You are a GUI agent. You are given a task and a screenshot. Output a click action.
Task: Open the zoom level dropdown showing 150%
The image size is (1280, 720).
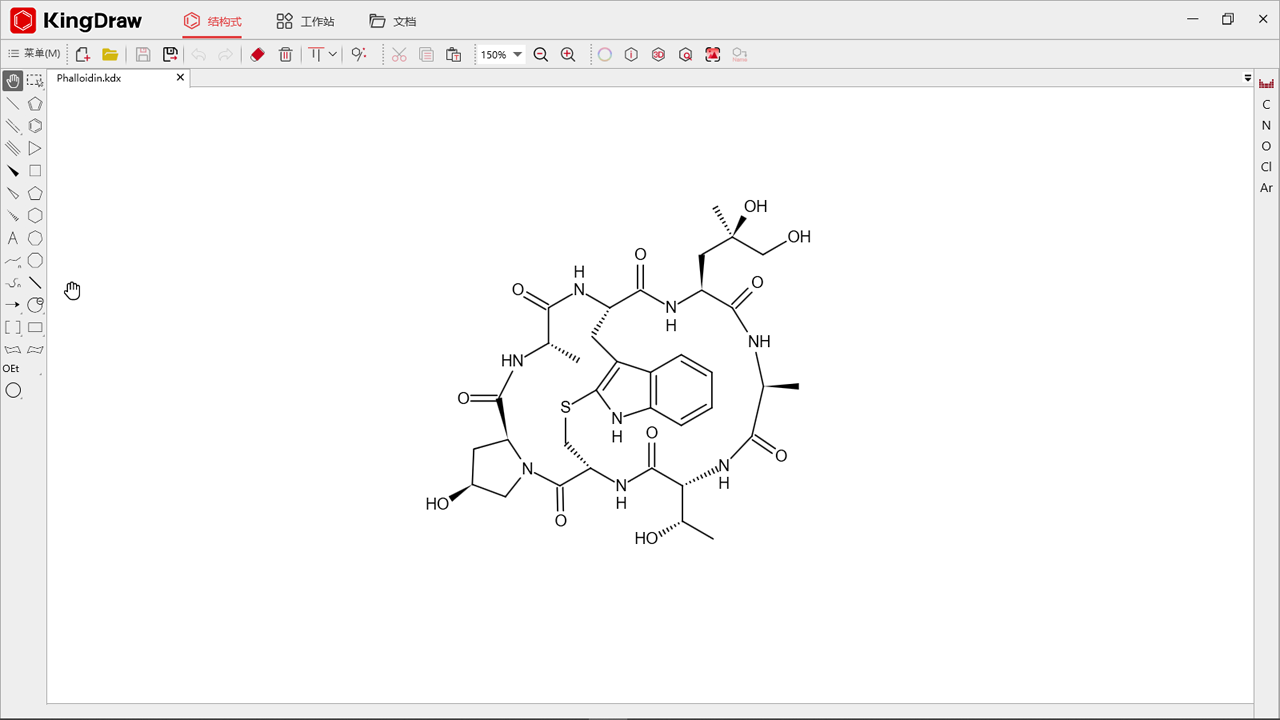[500, 54]
